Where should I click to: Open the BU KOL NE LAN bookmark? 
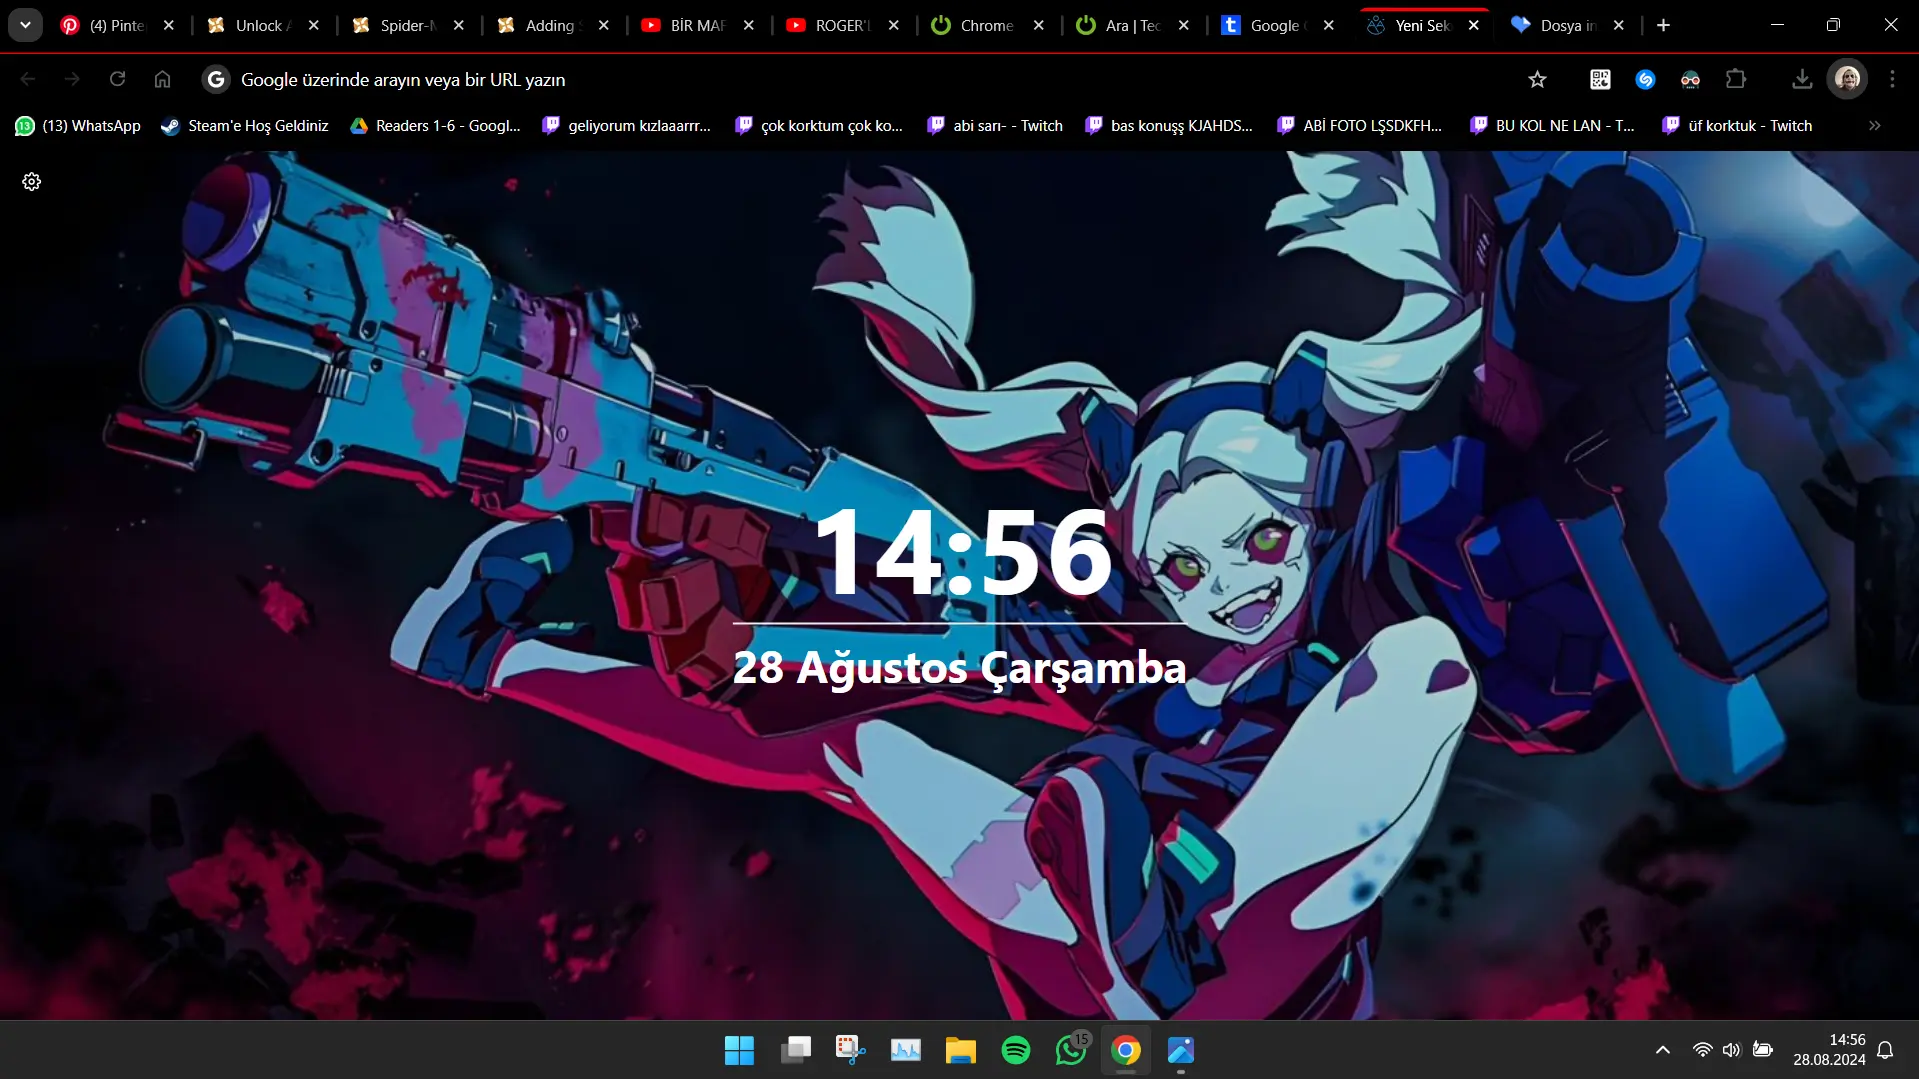point(1552,126)
